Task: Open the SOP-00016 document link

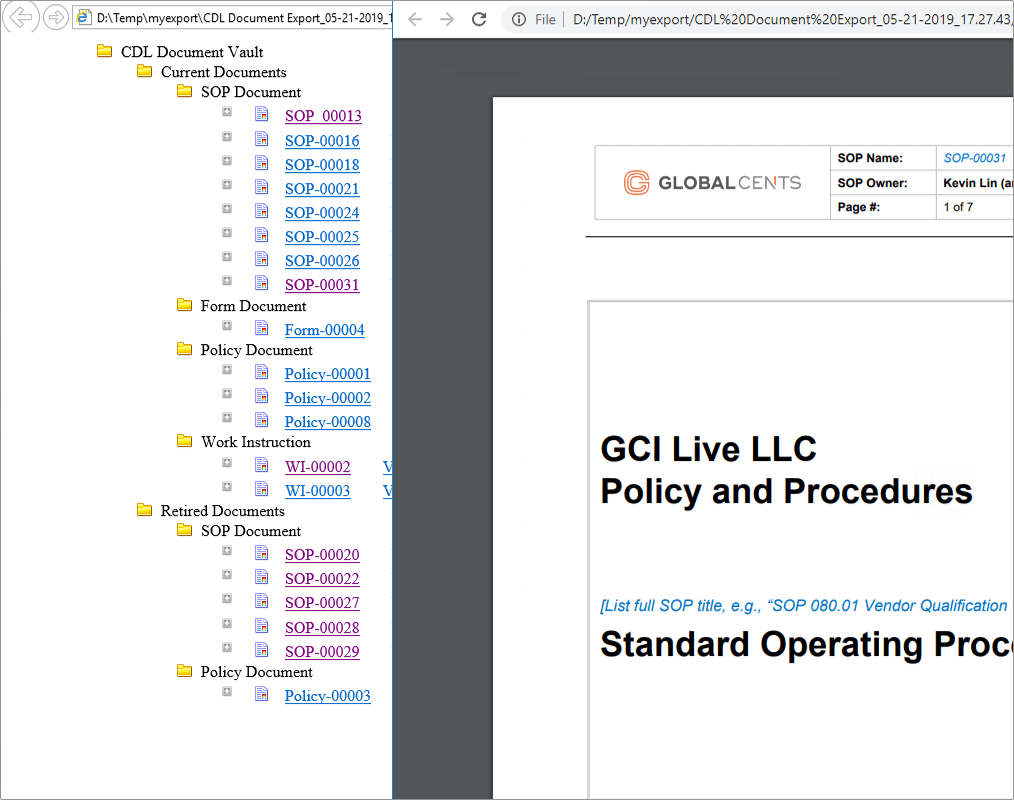Action: tap(322, 141)
